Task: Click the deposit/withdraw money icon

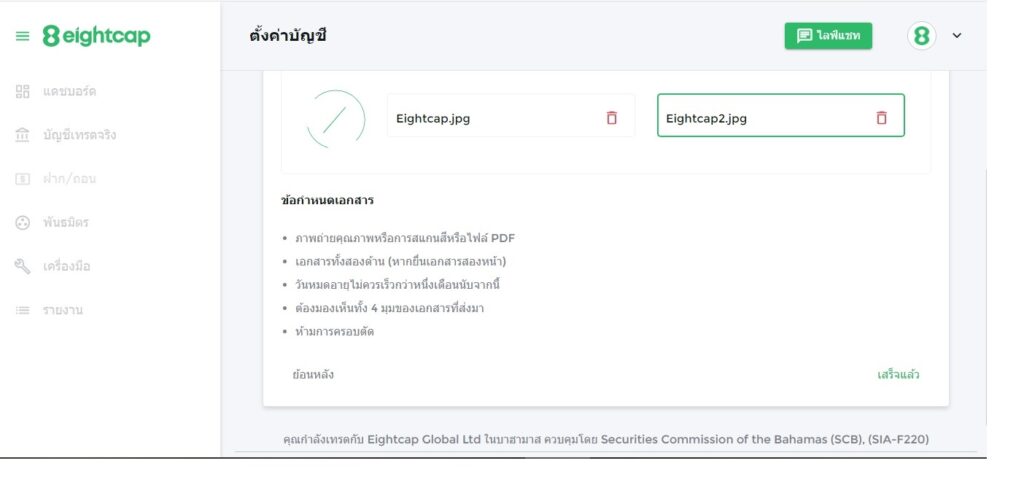Action: point(22,179)
